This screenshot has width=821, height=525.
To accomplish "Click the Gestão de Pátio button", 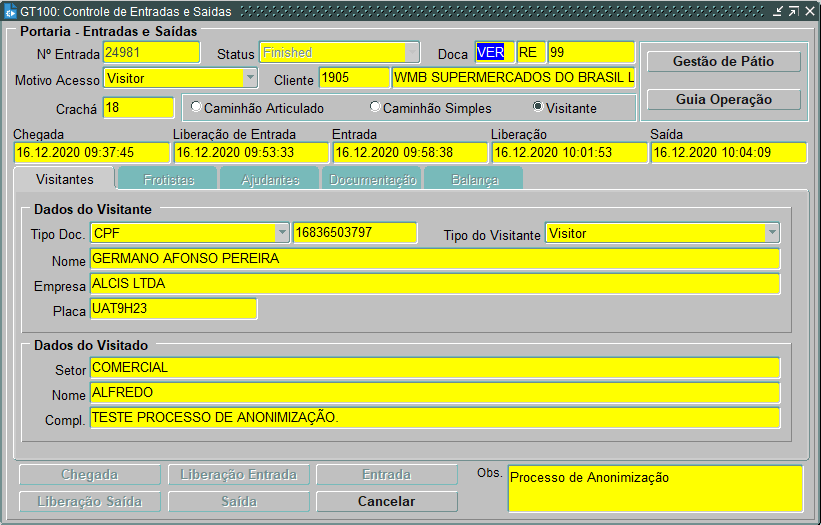I will (x=724, y=61).
